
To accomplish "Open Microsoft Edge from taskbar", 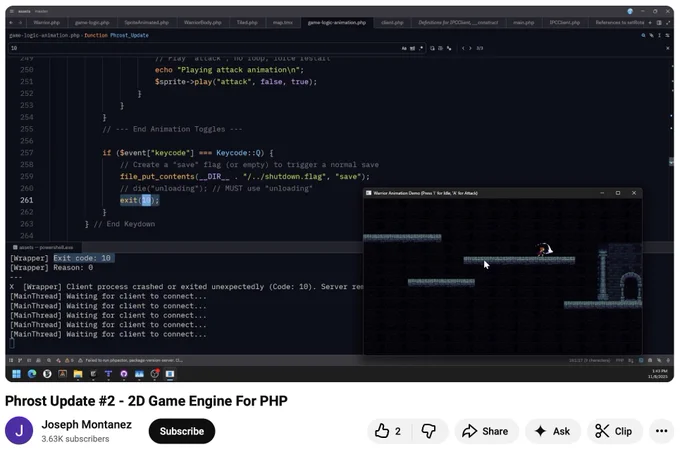I will click(32, 374).
